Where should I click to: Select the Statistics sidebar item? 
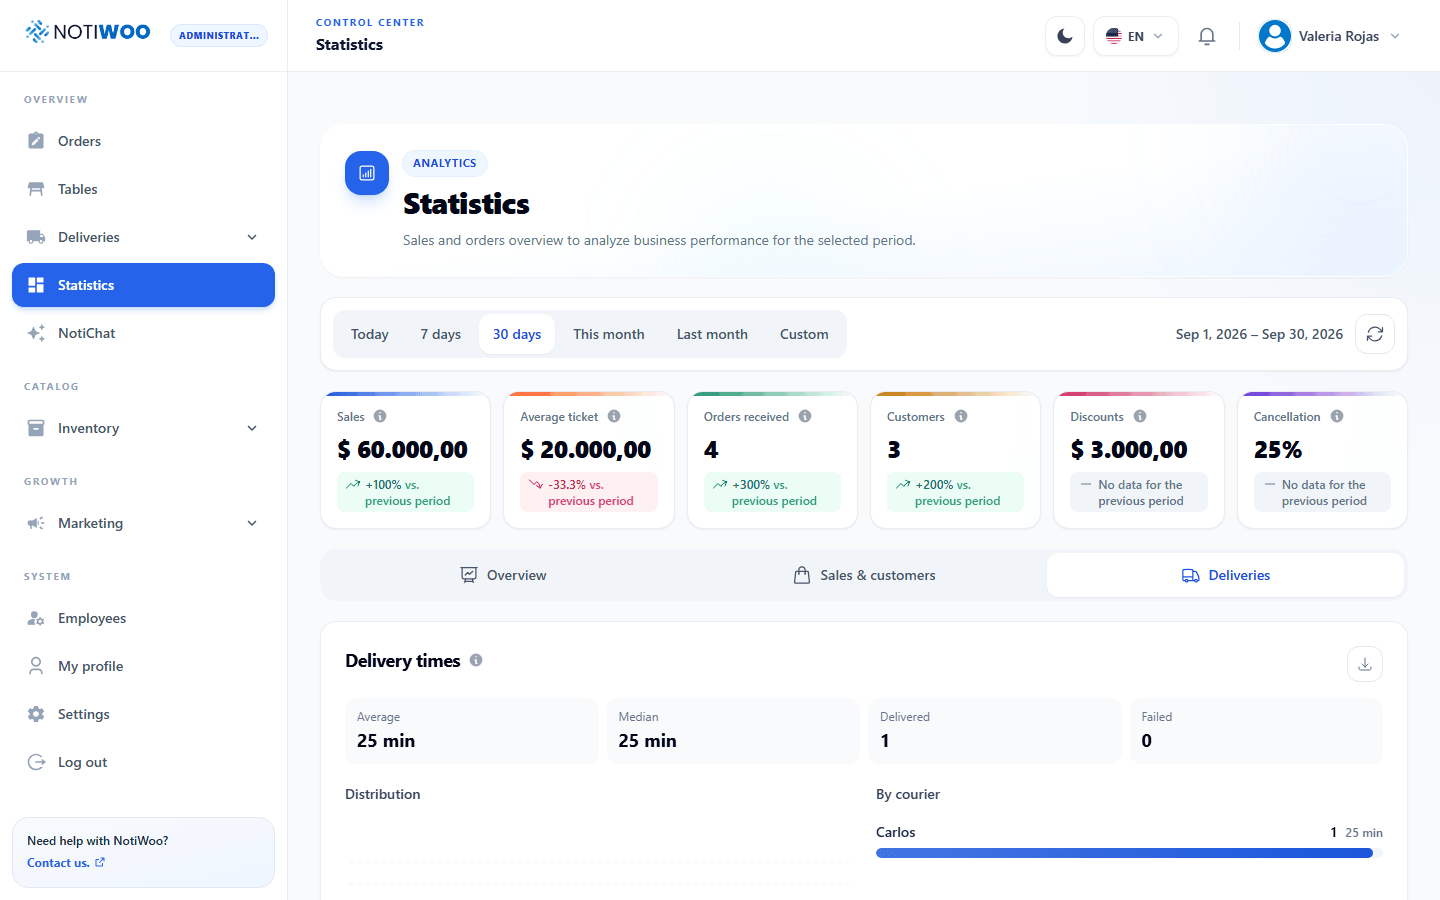point(143,285)
